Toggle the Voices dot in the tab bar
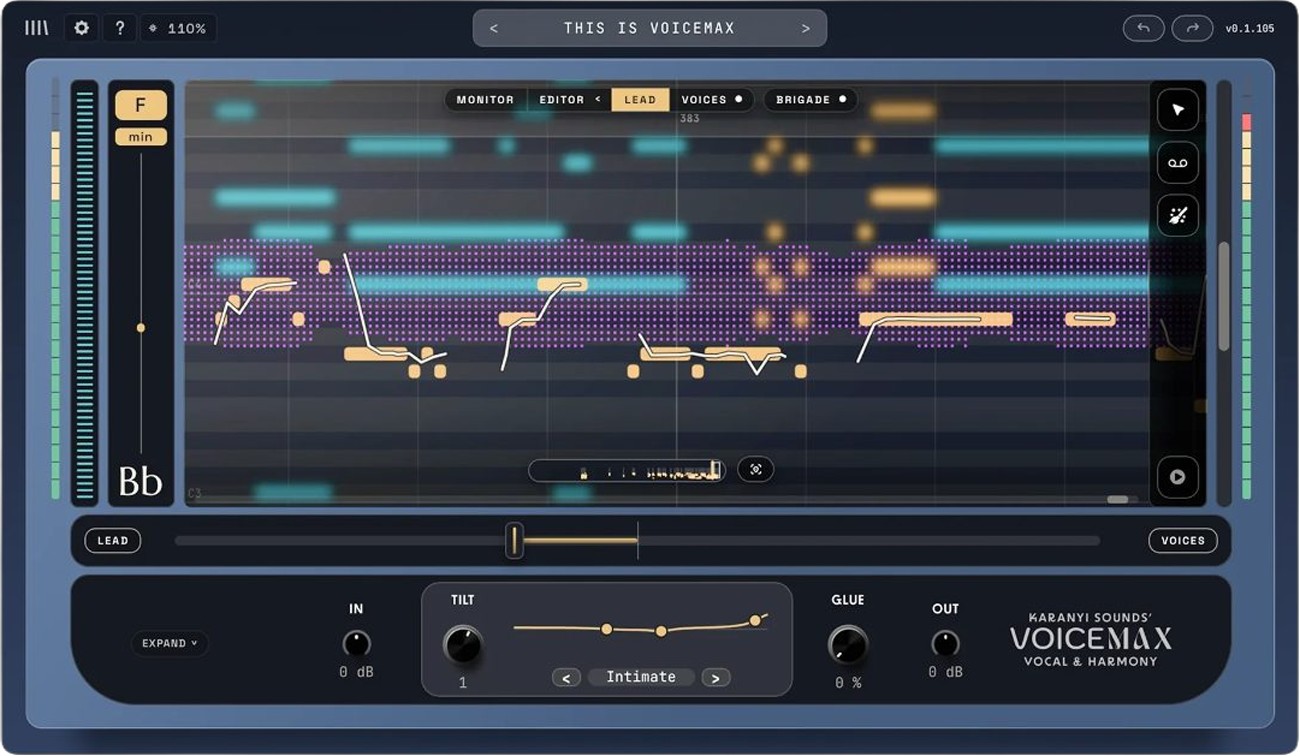 tap(739, 99)
